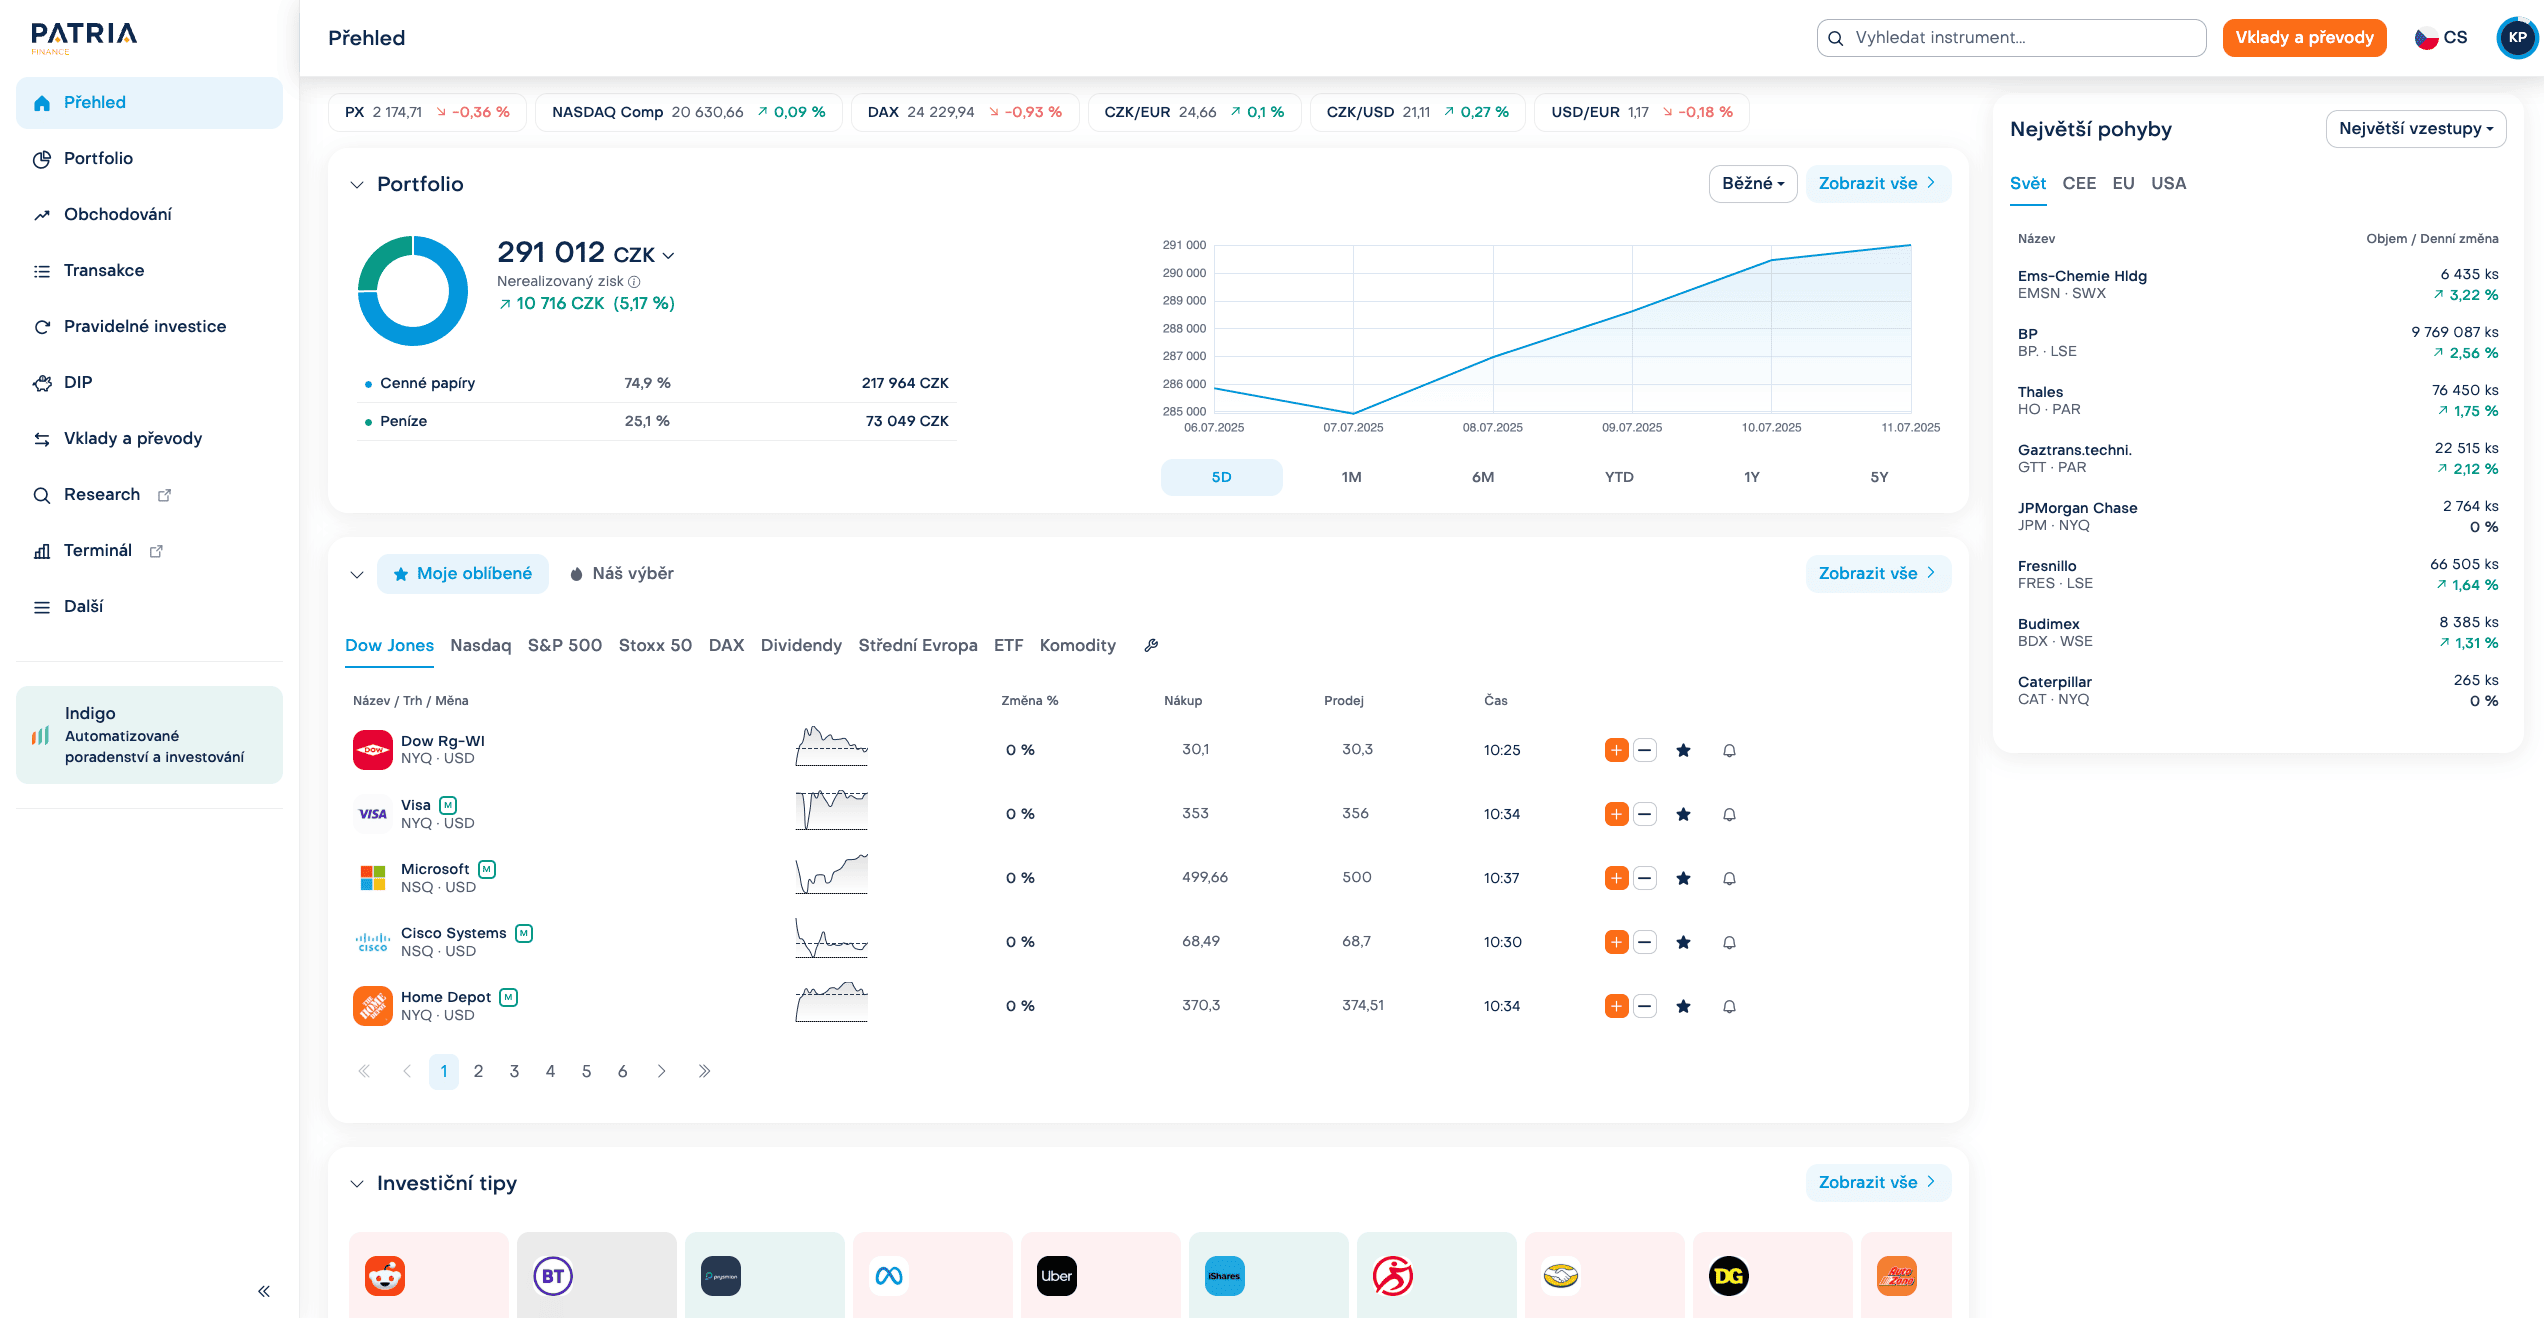Click the orange Vklady a převody button
Viewport: 2544px width, 1318px height.
(x=2304, y=38)
